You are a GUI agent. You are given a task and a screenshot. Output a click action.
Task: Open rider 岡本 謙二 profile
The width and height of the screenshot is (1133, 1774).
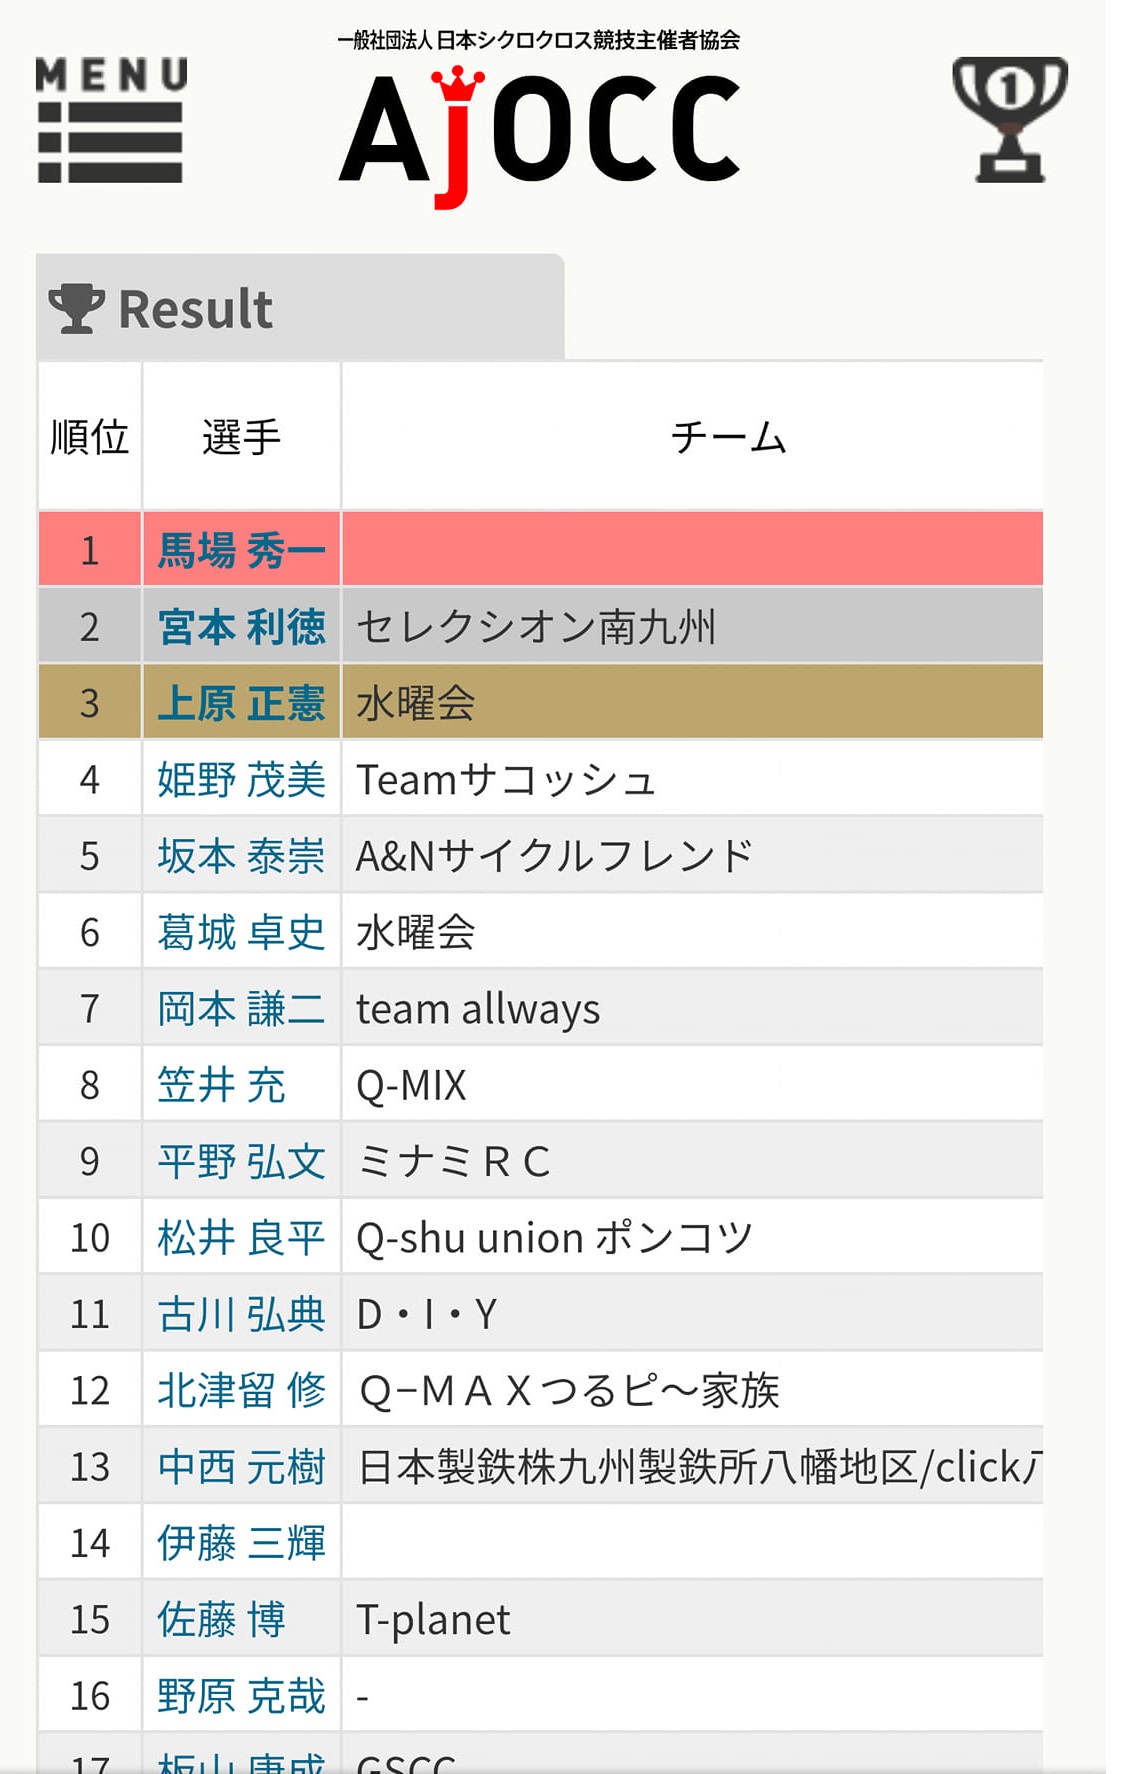[x=241, y=1009]
